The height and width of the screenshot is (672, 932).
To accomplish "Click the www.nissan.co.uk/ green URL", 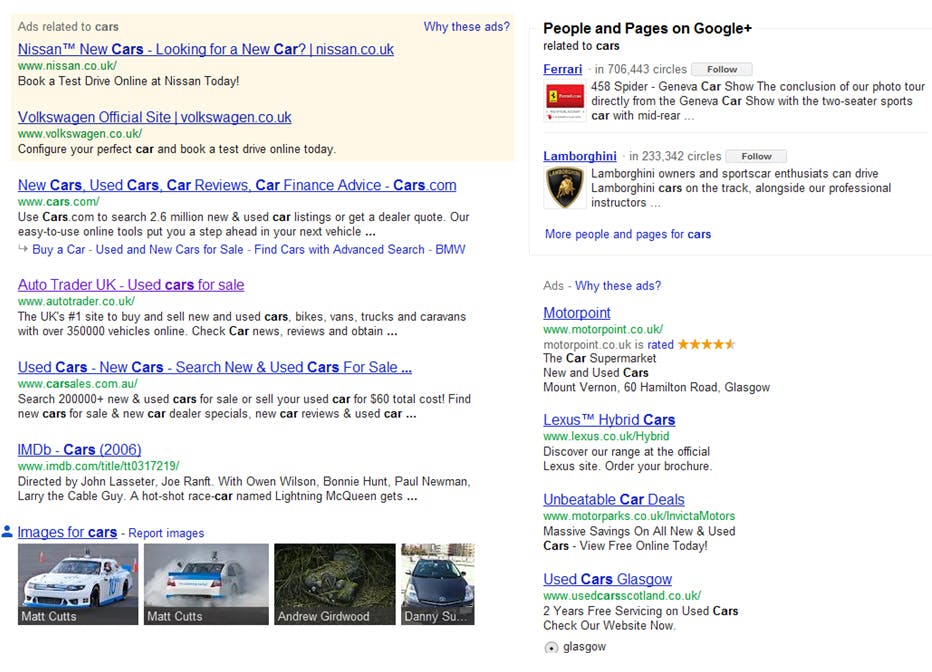I will pos(67,66).
